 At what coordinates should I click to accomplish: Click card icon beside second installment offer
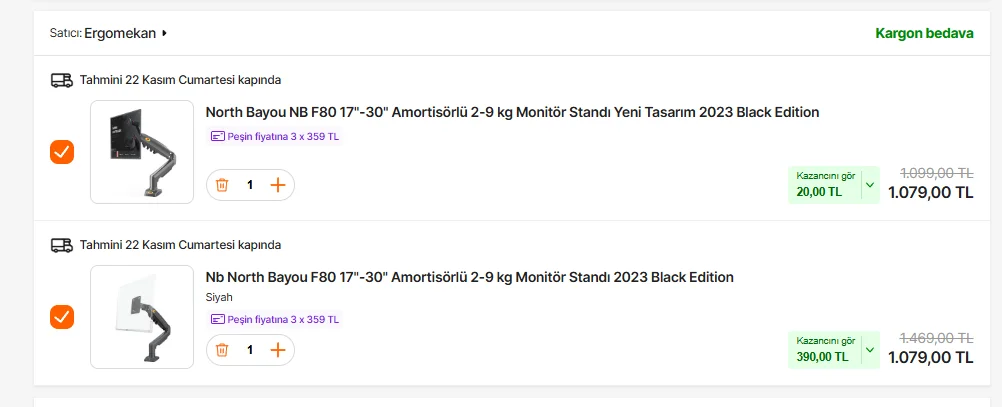(217, 320)
